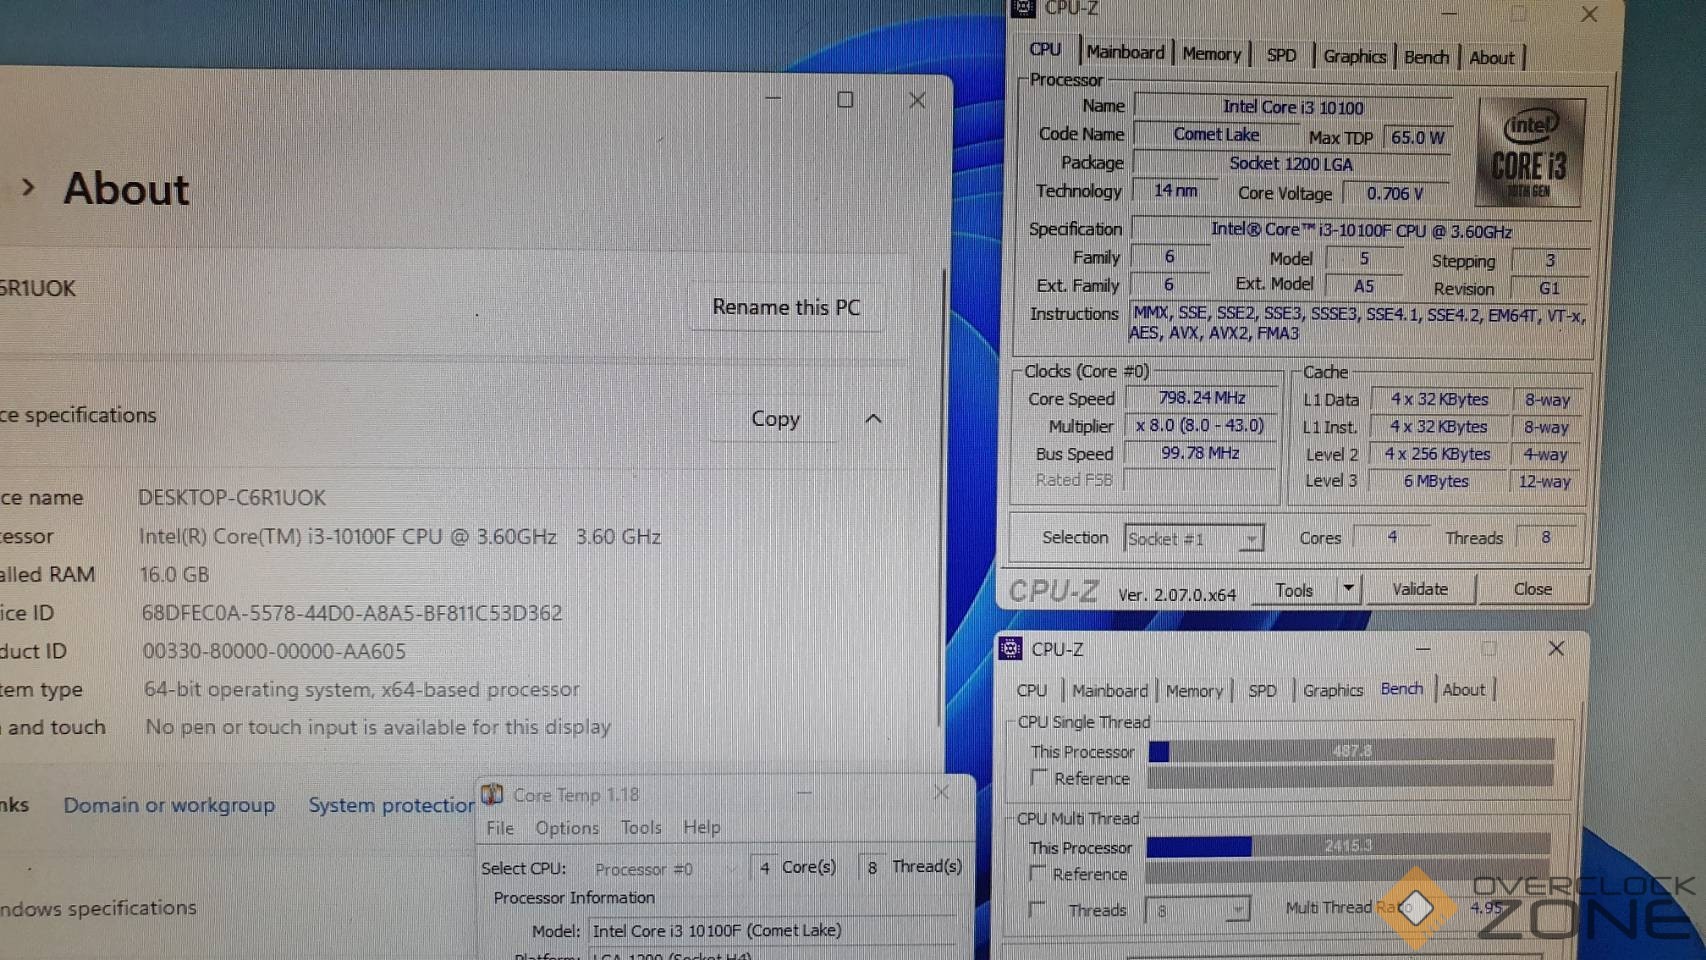Tick the Reference checkbox under CPU Single Thread
The image size is (1706, 960).
click(x=1039, y=777)
